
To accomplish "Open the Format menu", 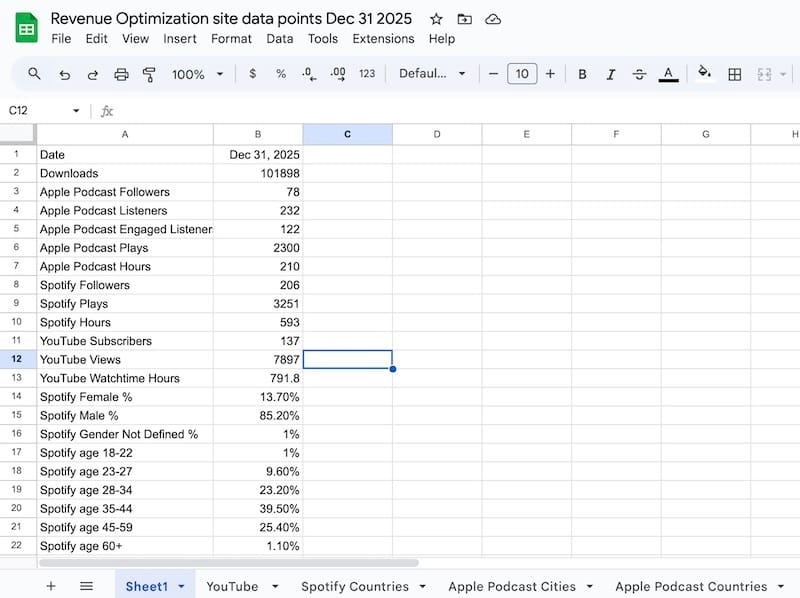I will point(231,39).
